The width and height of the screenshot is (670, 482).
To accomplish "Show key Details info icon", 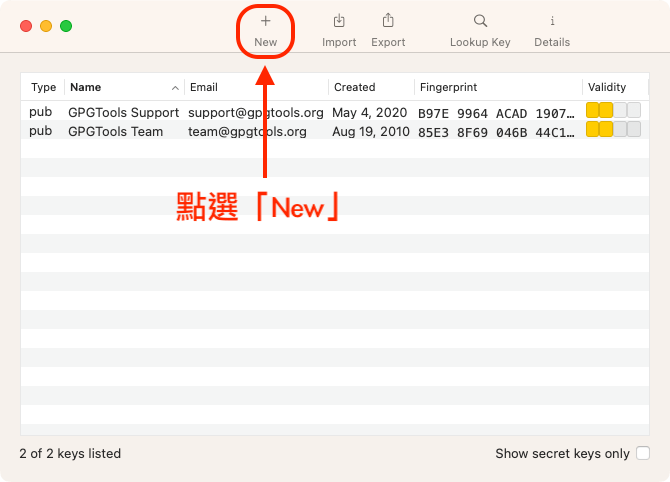I will tap(552, 21).
